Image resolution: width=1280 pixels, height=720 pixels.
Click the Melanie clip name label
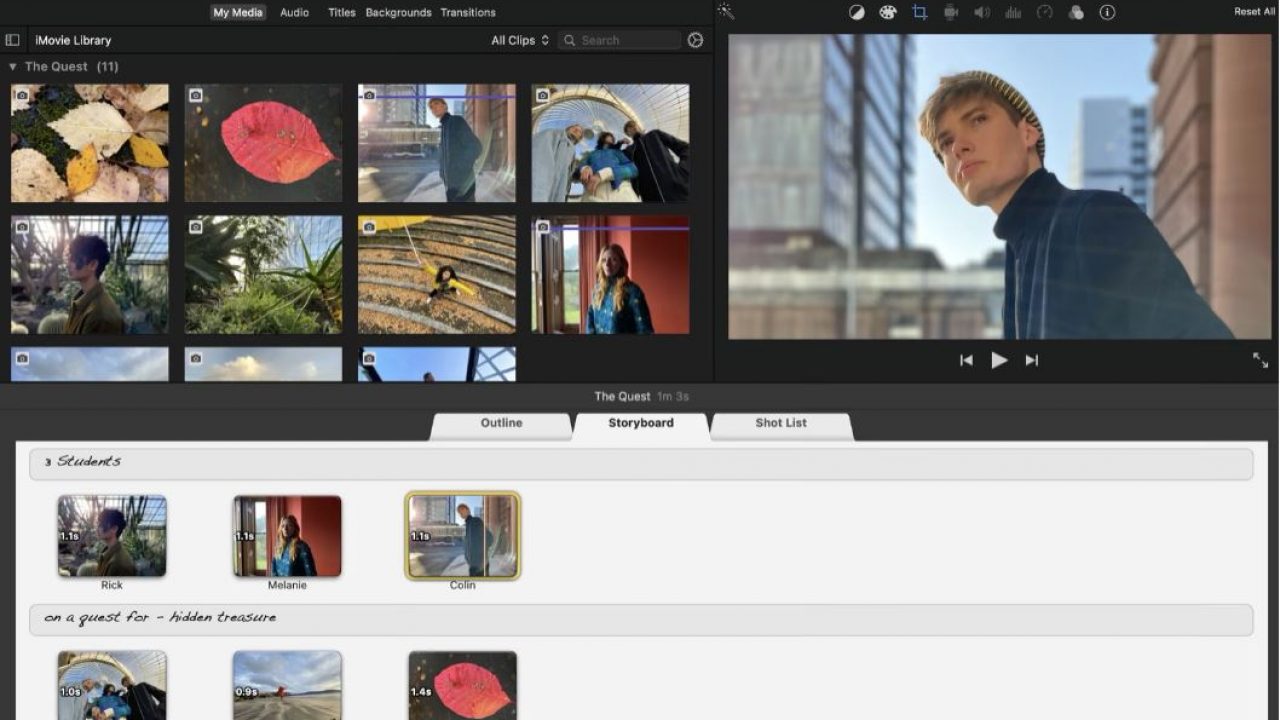pos(287,585)
